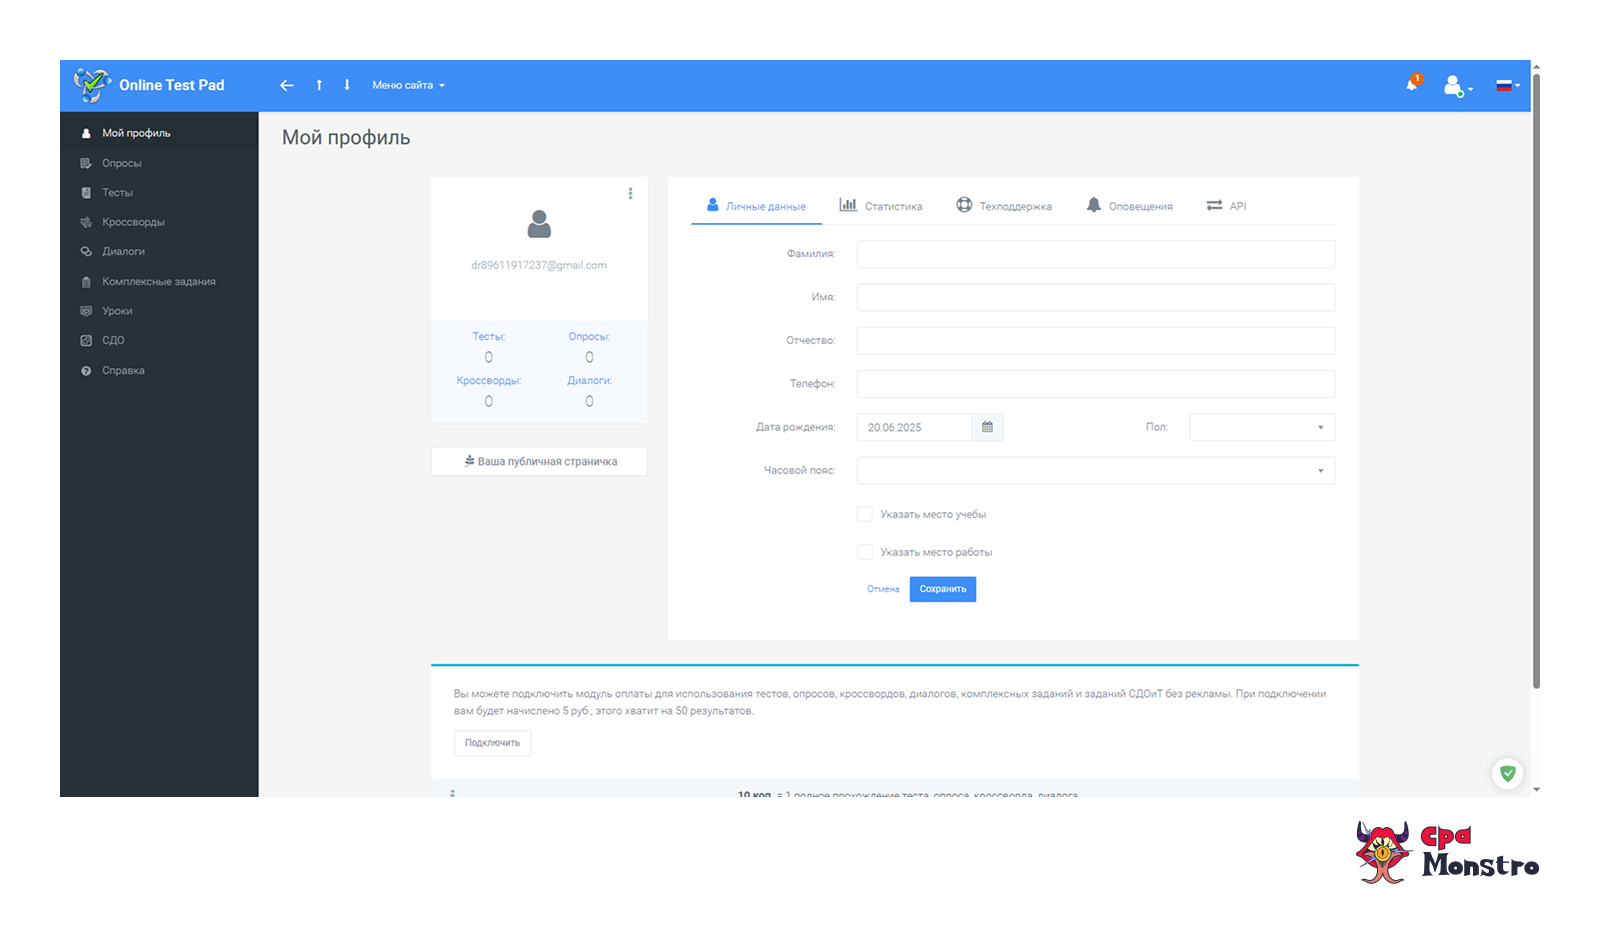Expand the Меню сайта dropdown
The width and height of the screenshot is (1600, 945).
coord(408,85)
